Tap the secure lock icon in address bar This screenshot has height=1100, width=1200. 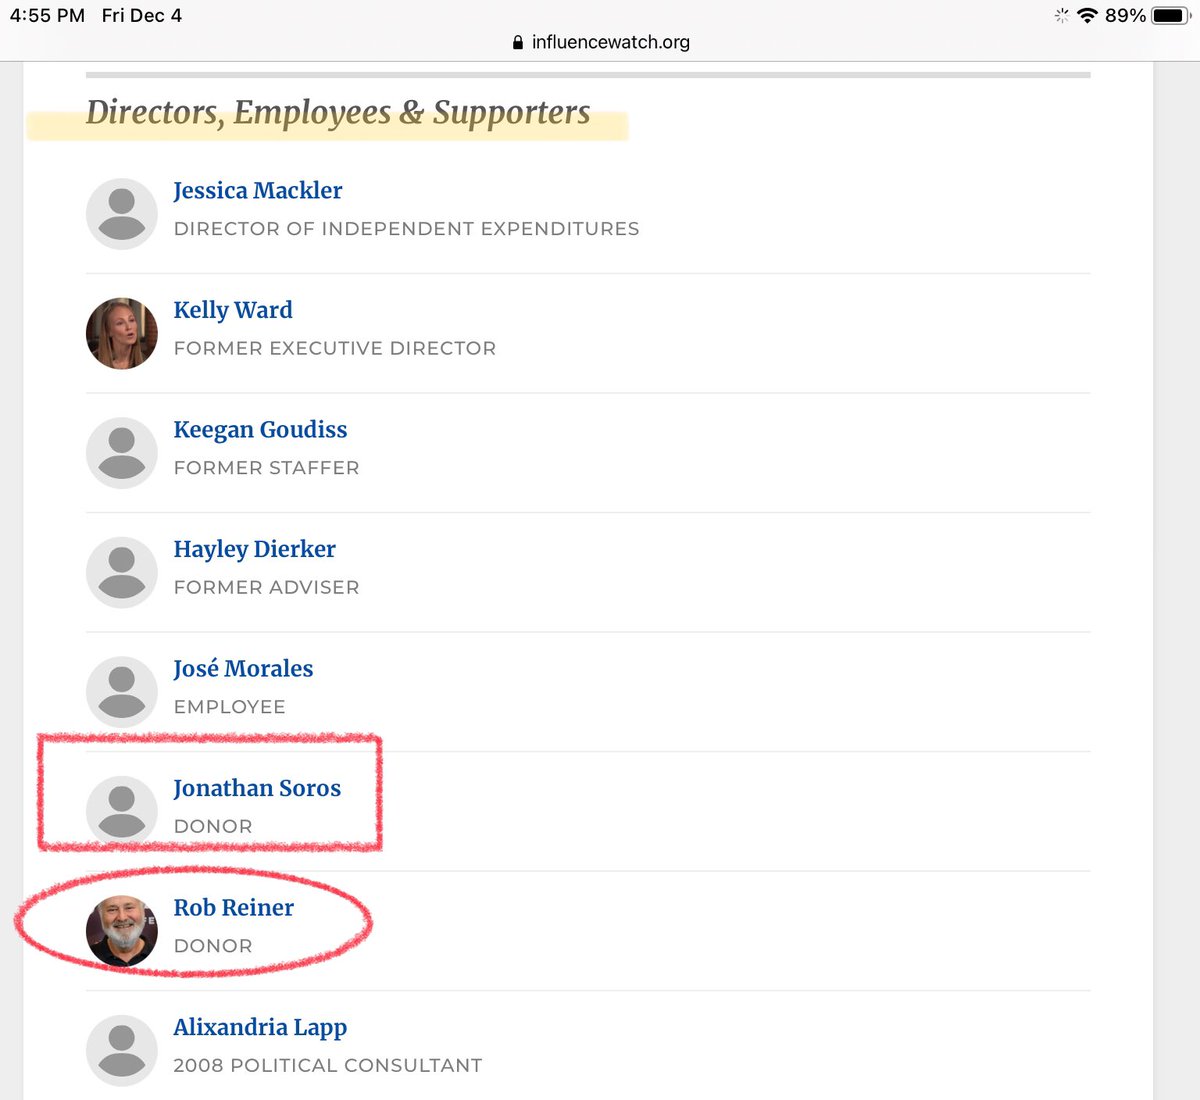517,43
